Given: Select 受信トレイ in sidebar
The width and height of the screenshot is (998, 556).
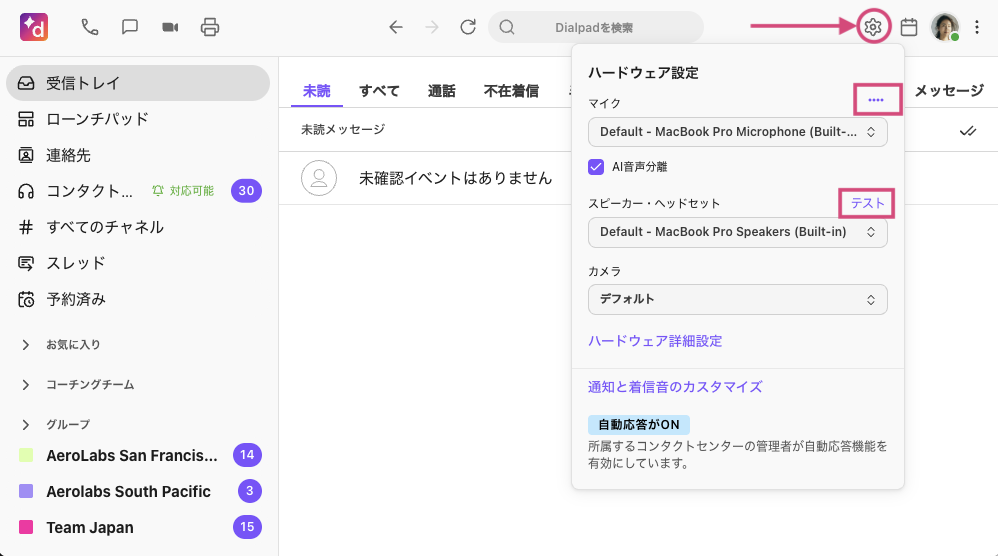Looking at the screenshot, I should [x=138, y=83].
